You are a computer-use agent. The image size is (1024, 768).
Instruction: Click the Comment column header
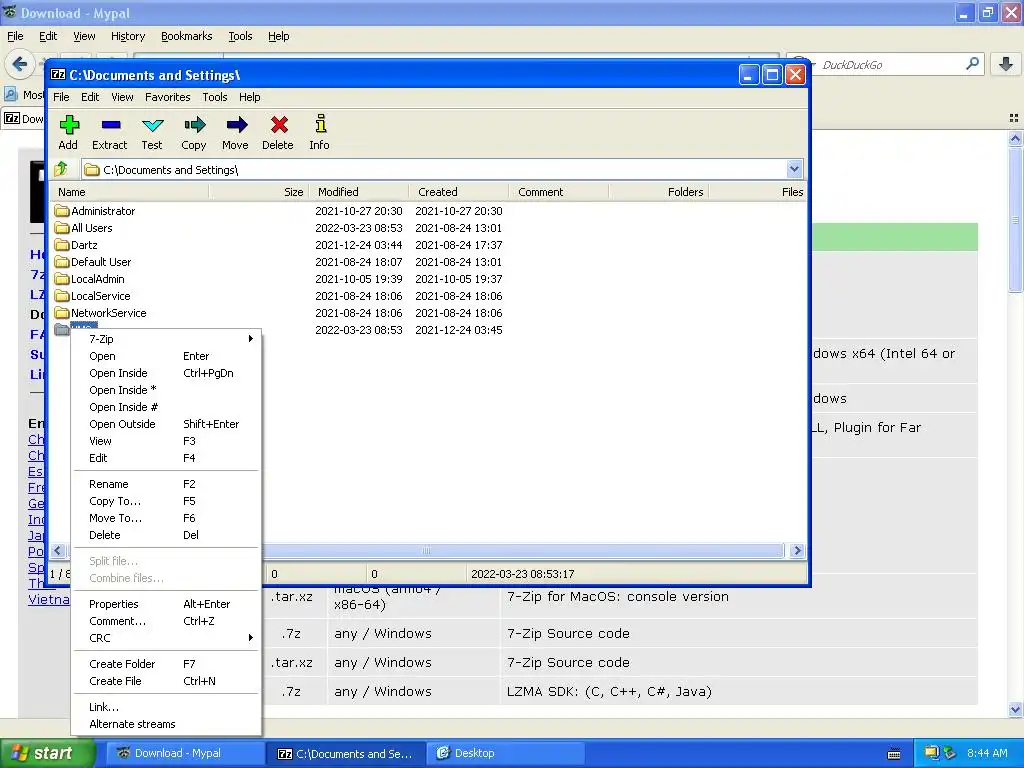point(558,191)
